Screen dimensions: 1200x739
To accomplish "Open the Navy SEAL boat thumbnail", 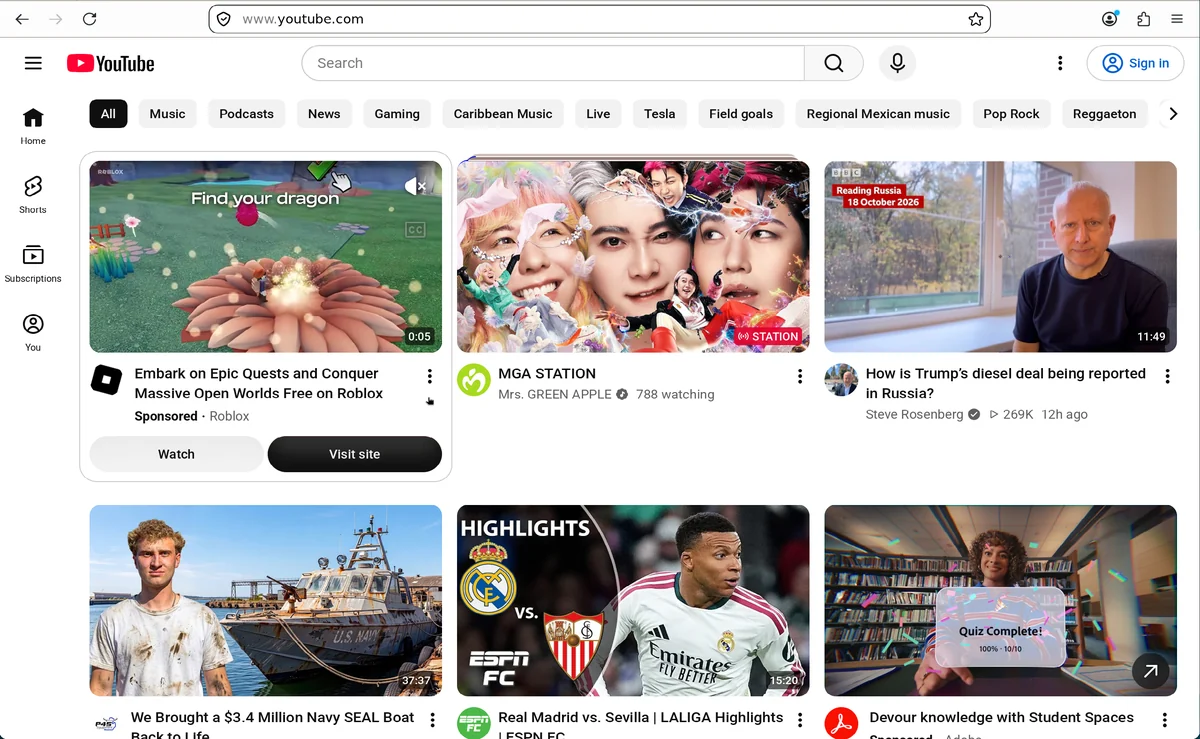I will point(266,600).
